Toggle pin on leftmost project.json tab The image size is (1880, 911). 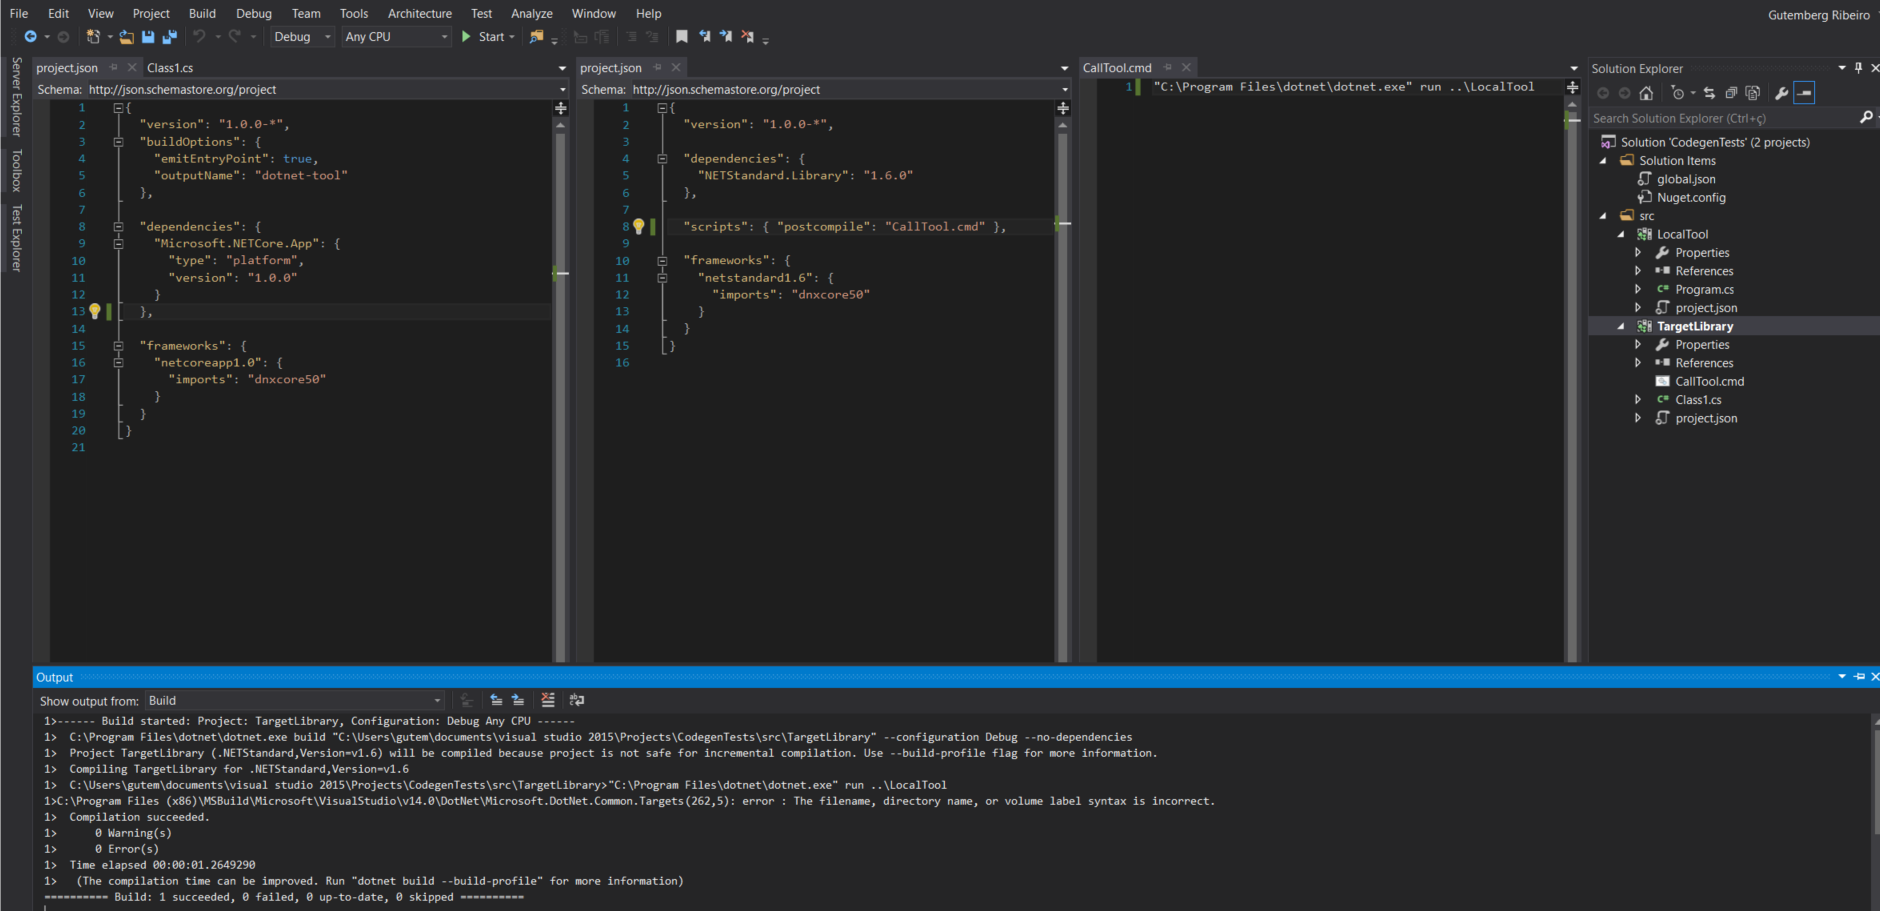pos(113,67)
